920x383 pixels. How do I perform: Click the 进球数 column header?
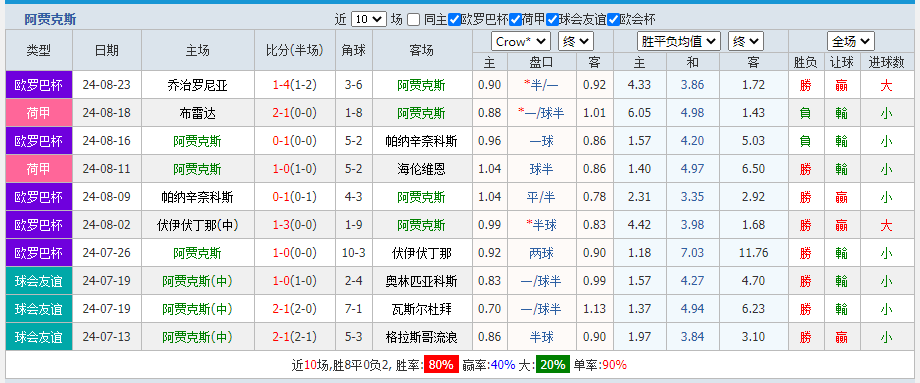click(x=886, y=62)
